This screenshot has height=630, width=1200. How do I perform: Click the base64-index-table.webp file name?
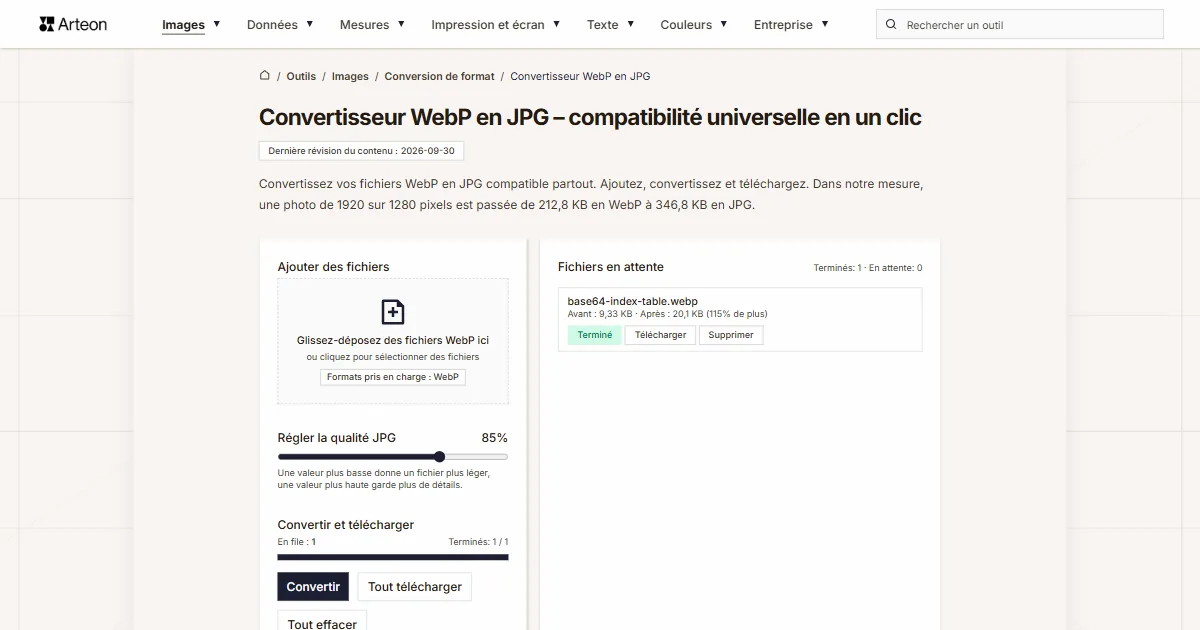point(632,301)
